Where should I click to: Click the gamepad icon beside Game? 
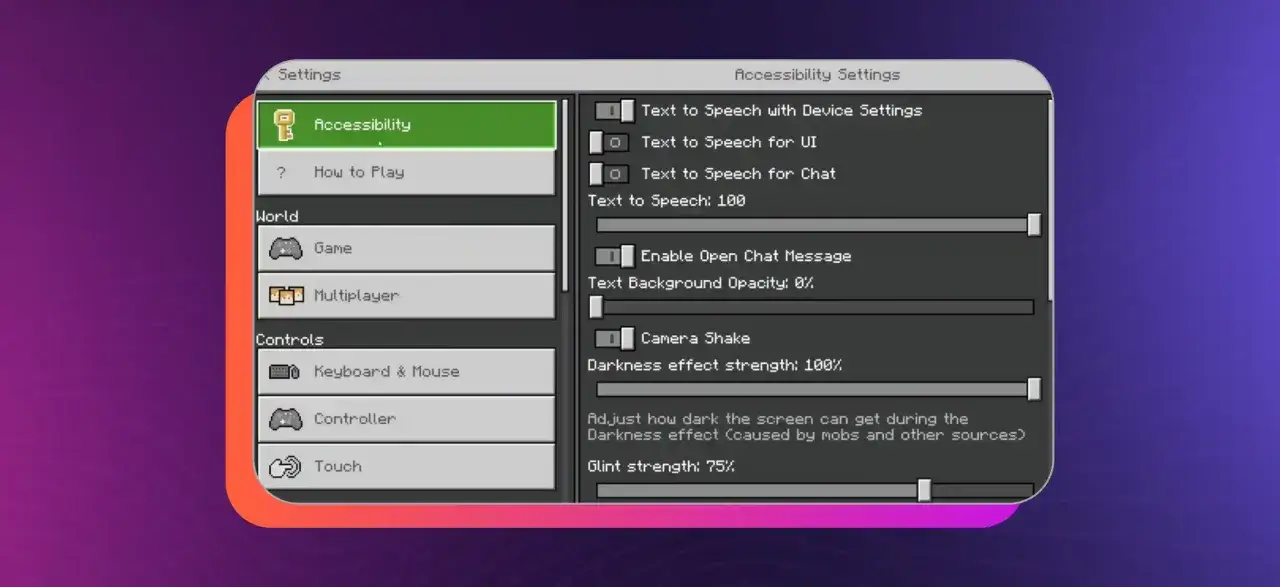pos(286,248)
